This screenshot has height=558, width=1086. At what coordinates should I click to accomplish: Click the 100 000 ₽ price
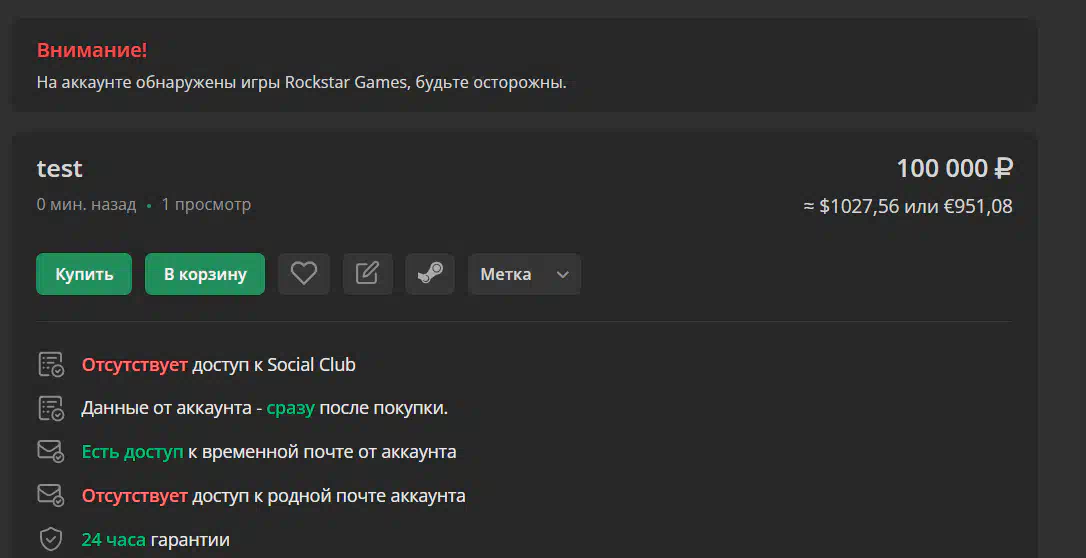coord(954,169)
